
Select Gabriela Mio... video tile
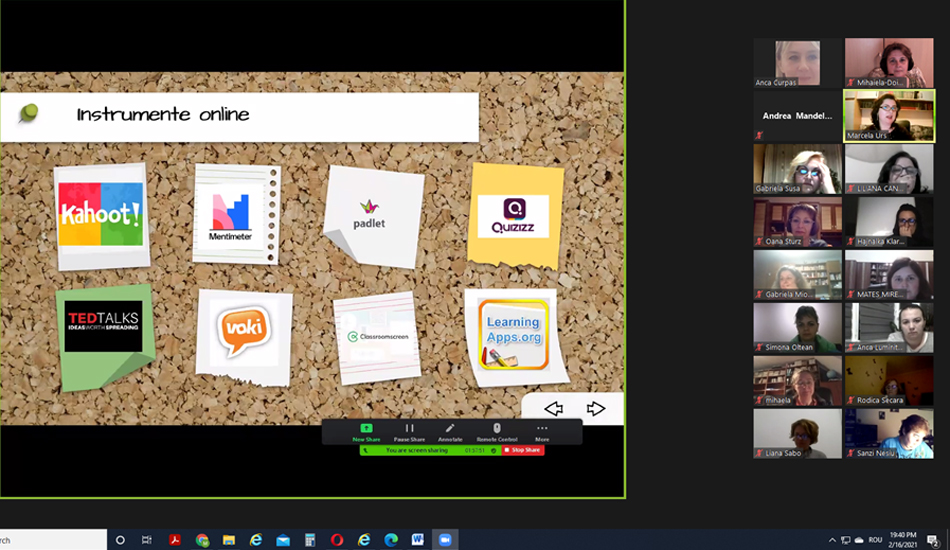click(x=797, y=274)
